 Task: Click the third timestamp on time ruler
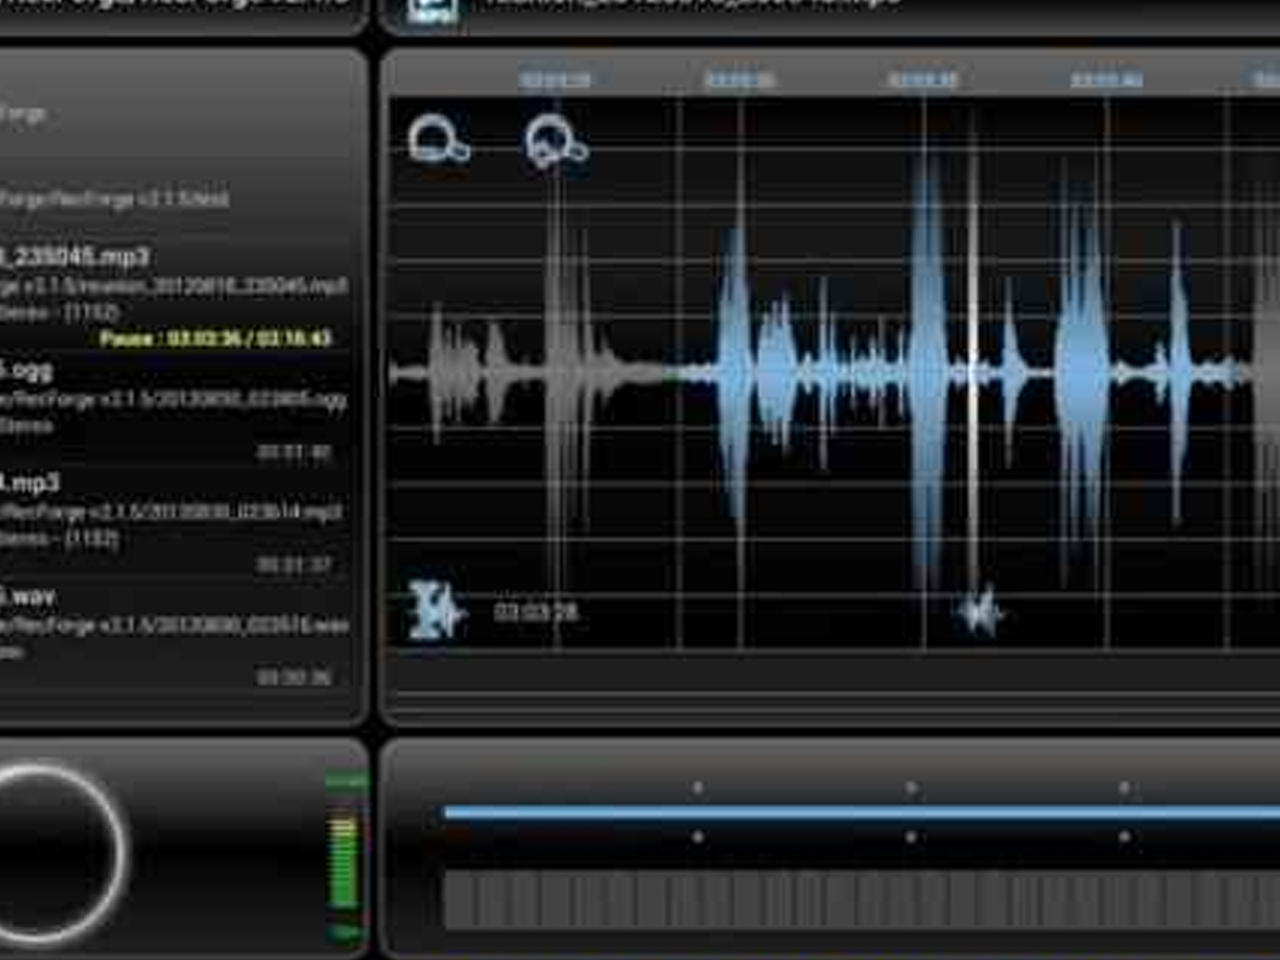click(x=923, y=80)
